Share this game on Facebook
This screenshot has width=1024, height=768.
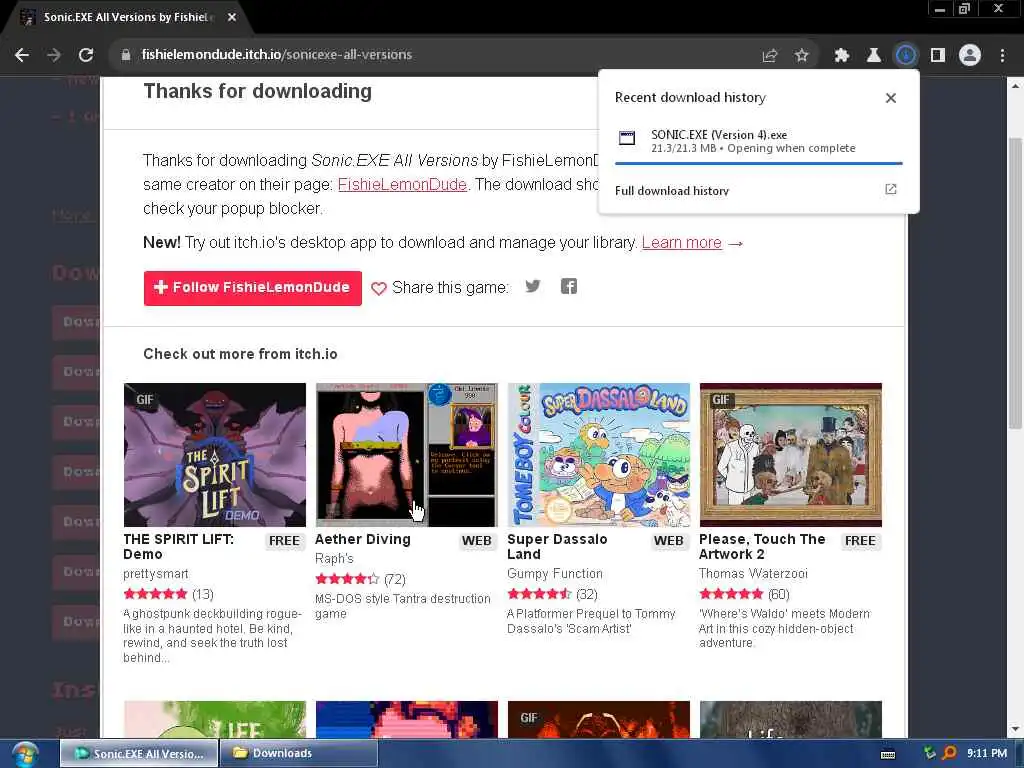pos(569,287)
